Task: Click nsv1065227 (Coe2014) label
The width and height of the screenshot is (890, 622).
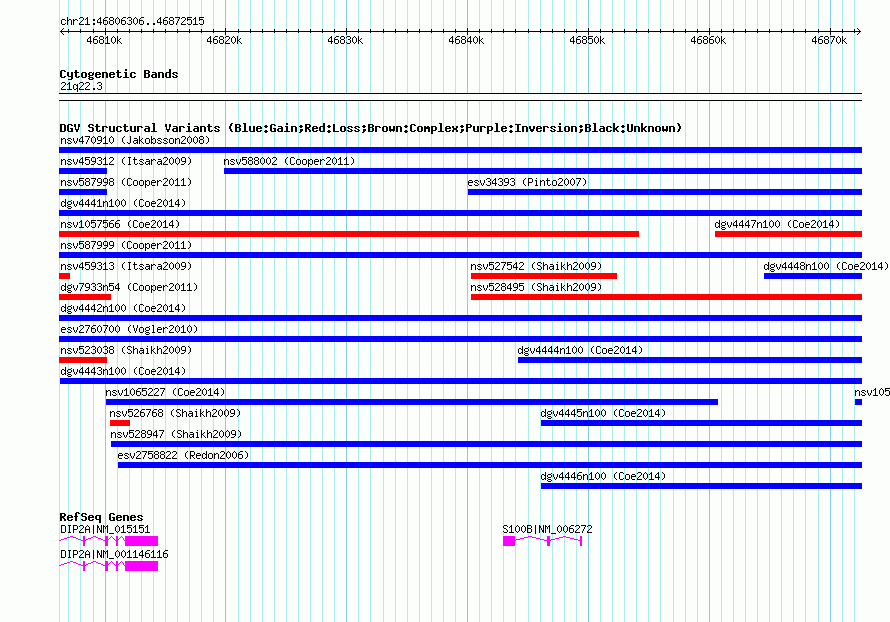Action: pyautogui.click(x=165, y=392)
